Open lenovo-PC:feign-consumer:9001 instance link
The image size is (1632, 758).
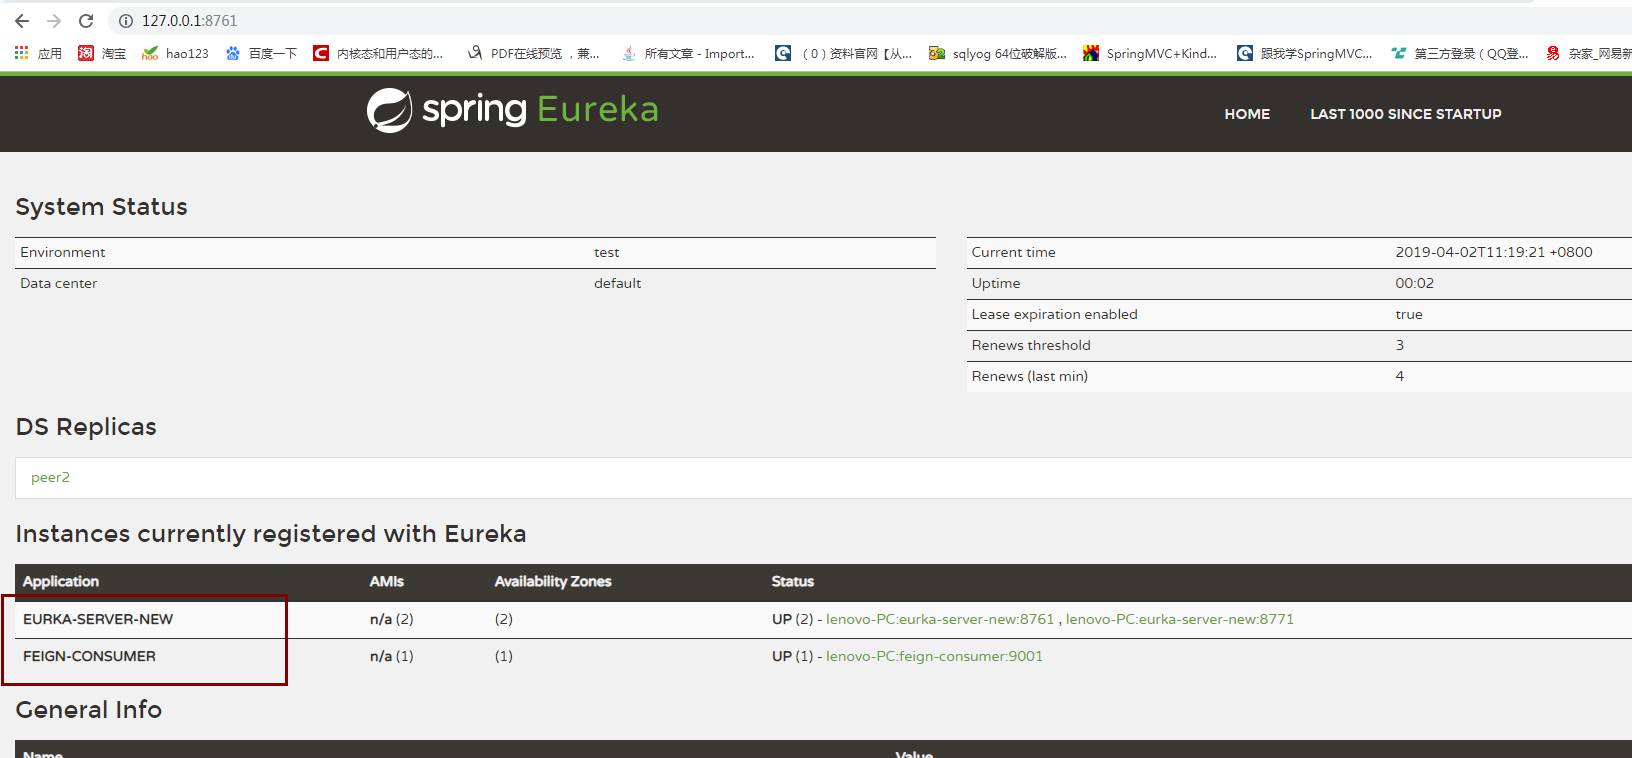click(x=934, y=656)
